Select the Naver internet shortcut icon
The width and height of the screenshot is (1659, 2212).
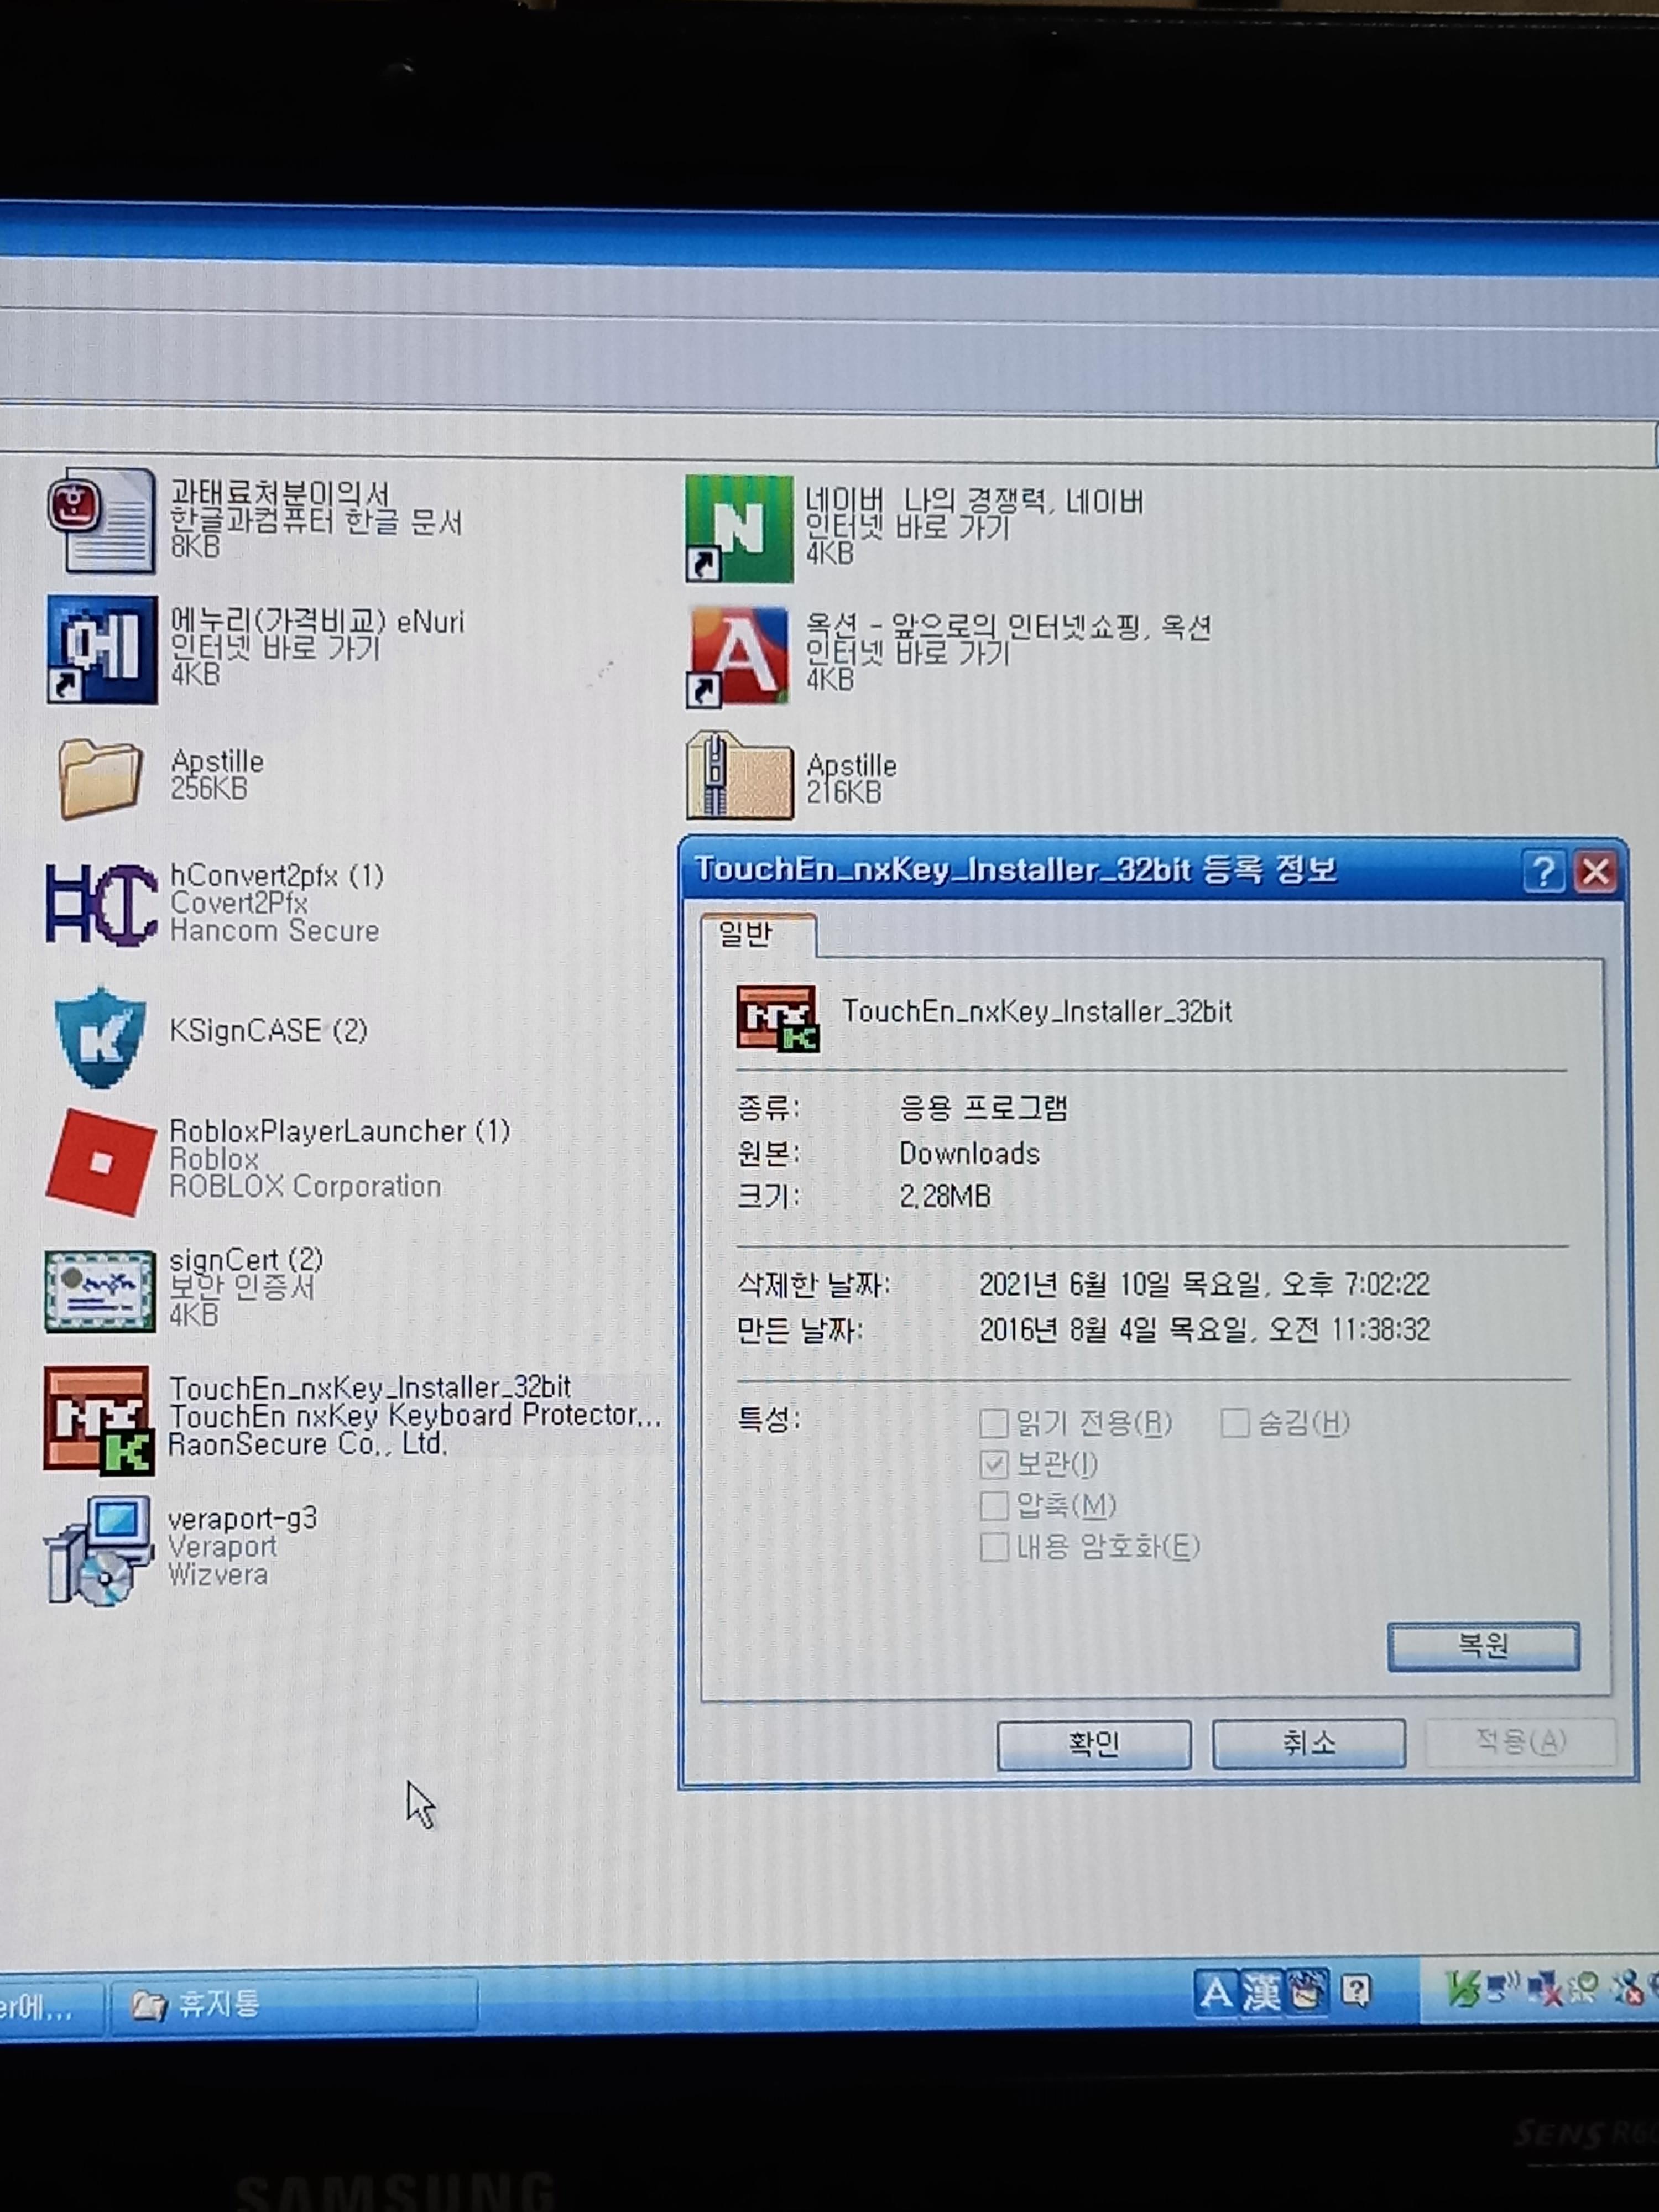coord(739,528)
